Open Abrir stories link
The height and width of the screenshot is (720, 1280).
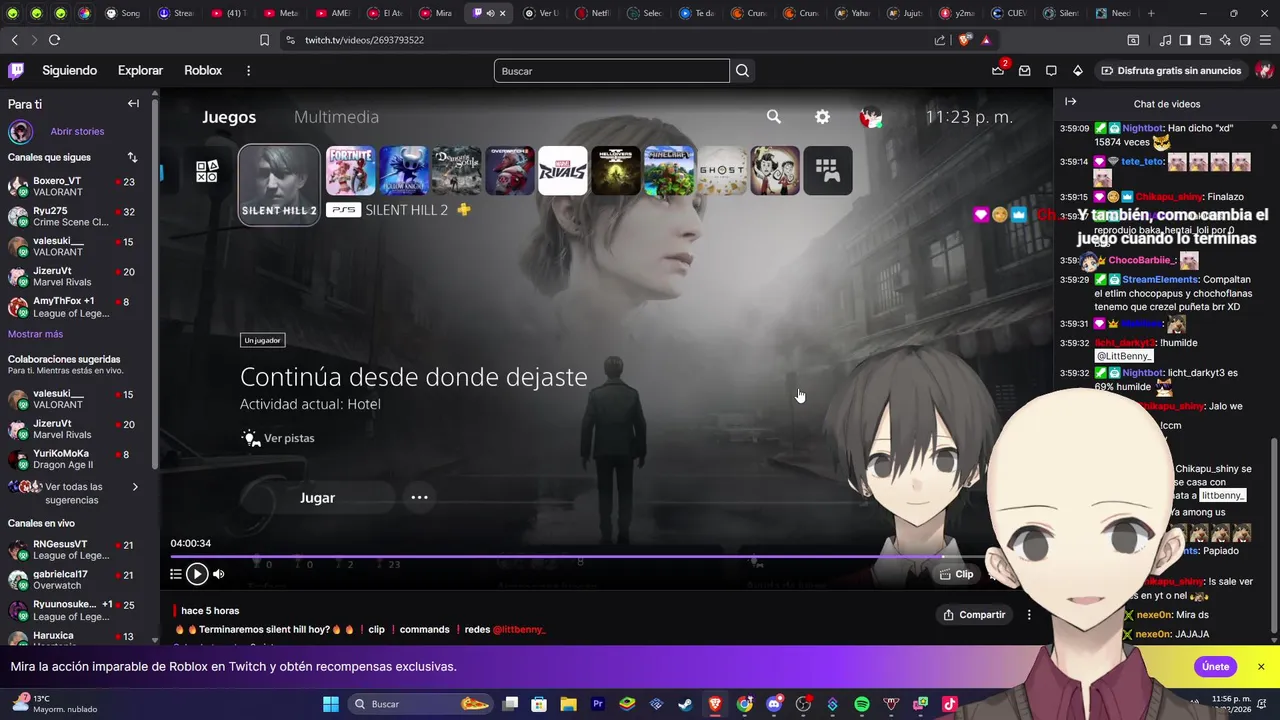[x=77, y=131]
